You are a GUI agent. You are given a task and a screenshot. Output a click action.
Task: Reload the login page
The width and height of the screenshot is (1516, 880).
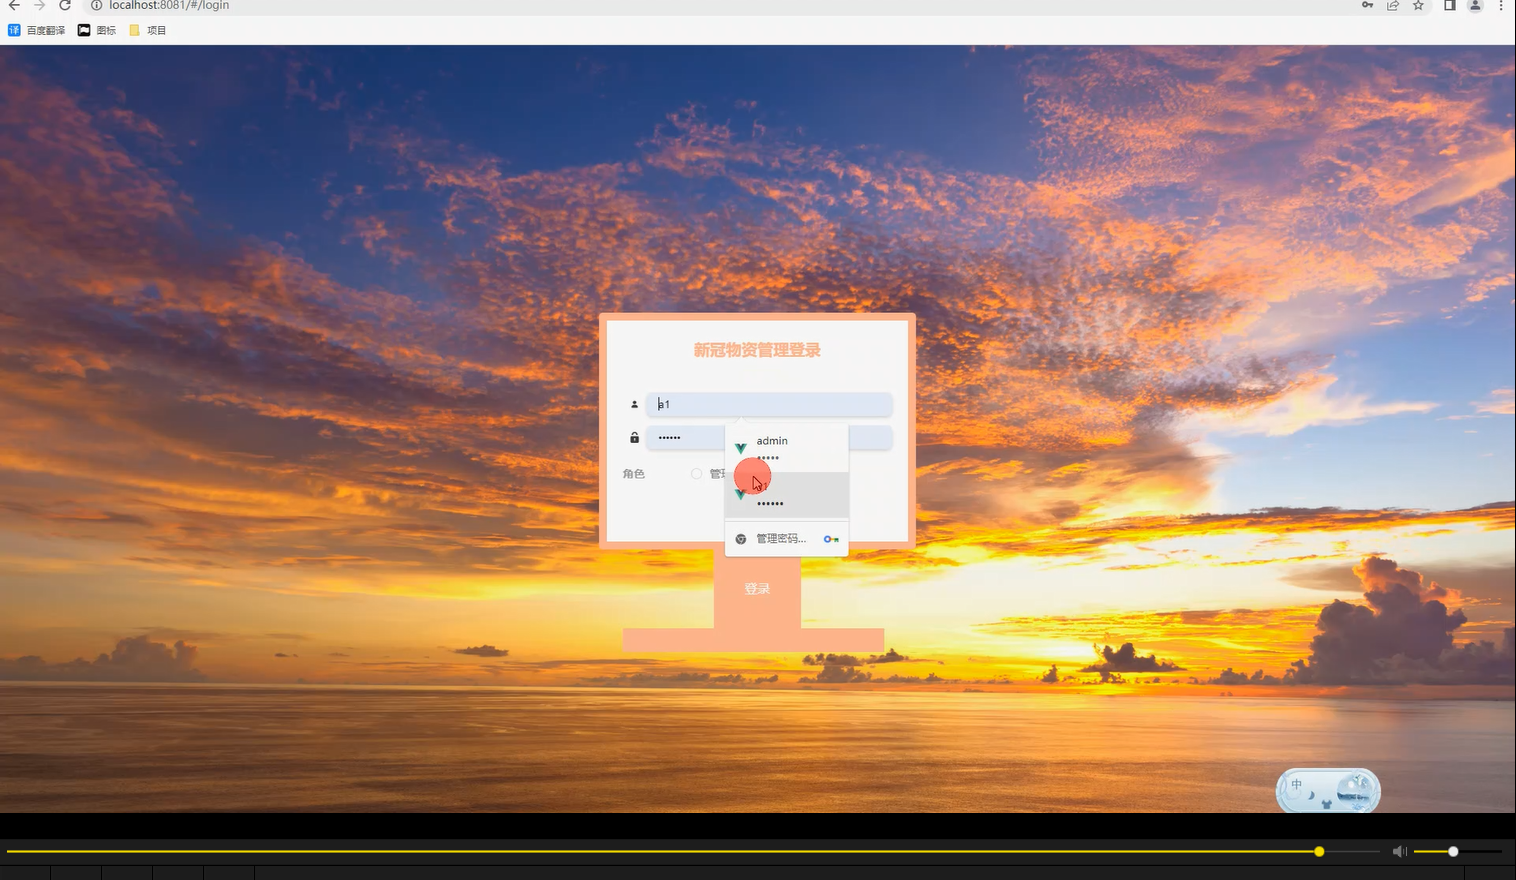coord(65,5)
